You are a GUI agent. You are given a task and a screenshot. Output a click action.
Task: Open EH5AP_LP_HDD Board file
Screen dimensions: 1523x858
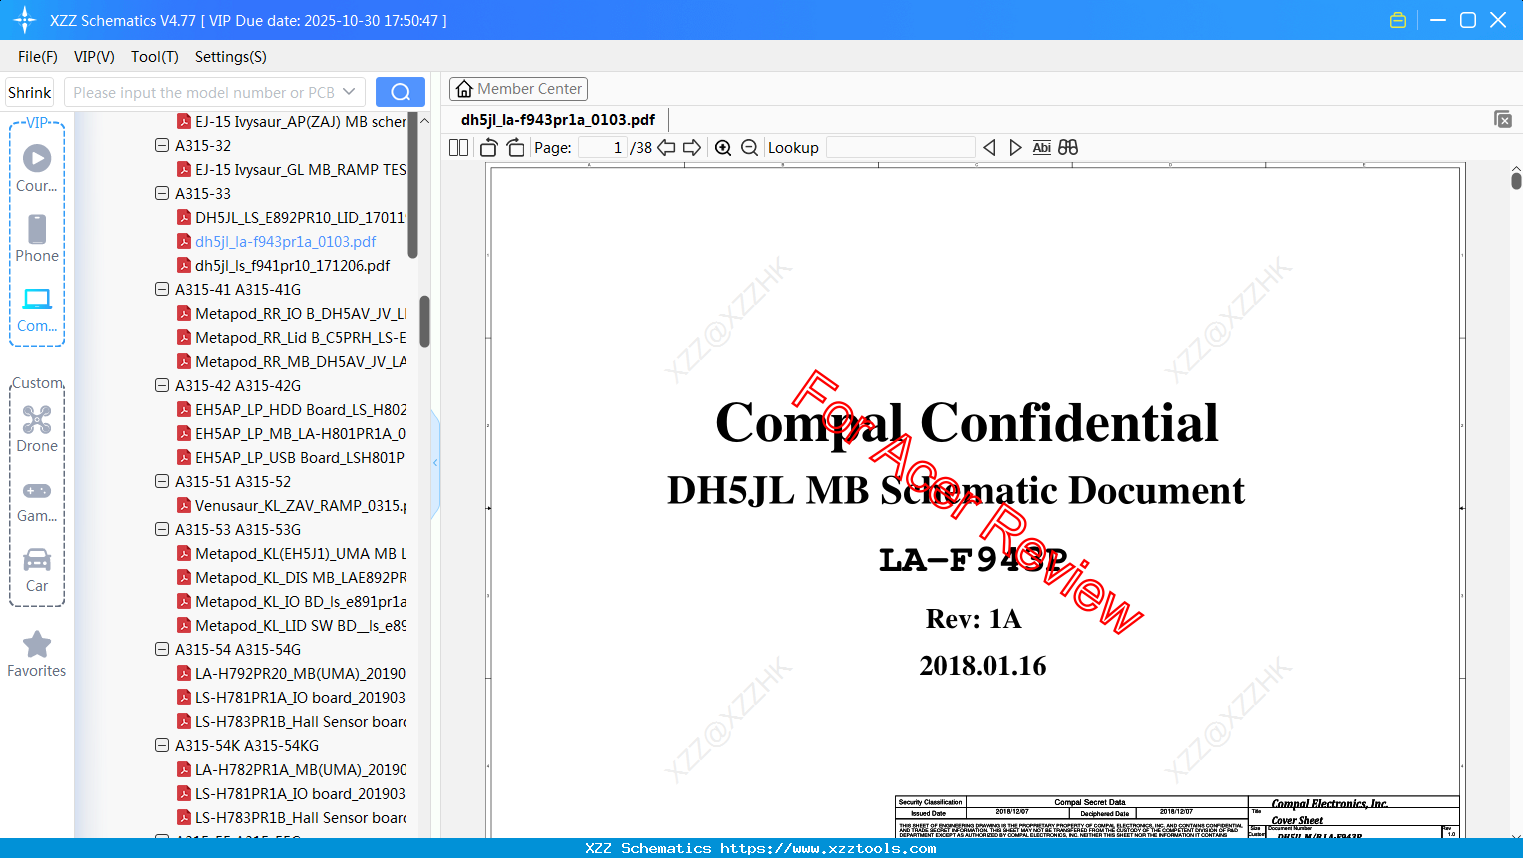[291, 409]
